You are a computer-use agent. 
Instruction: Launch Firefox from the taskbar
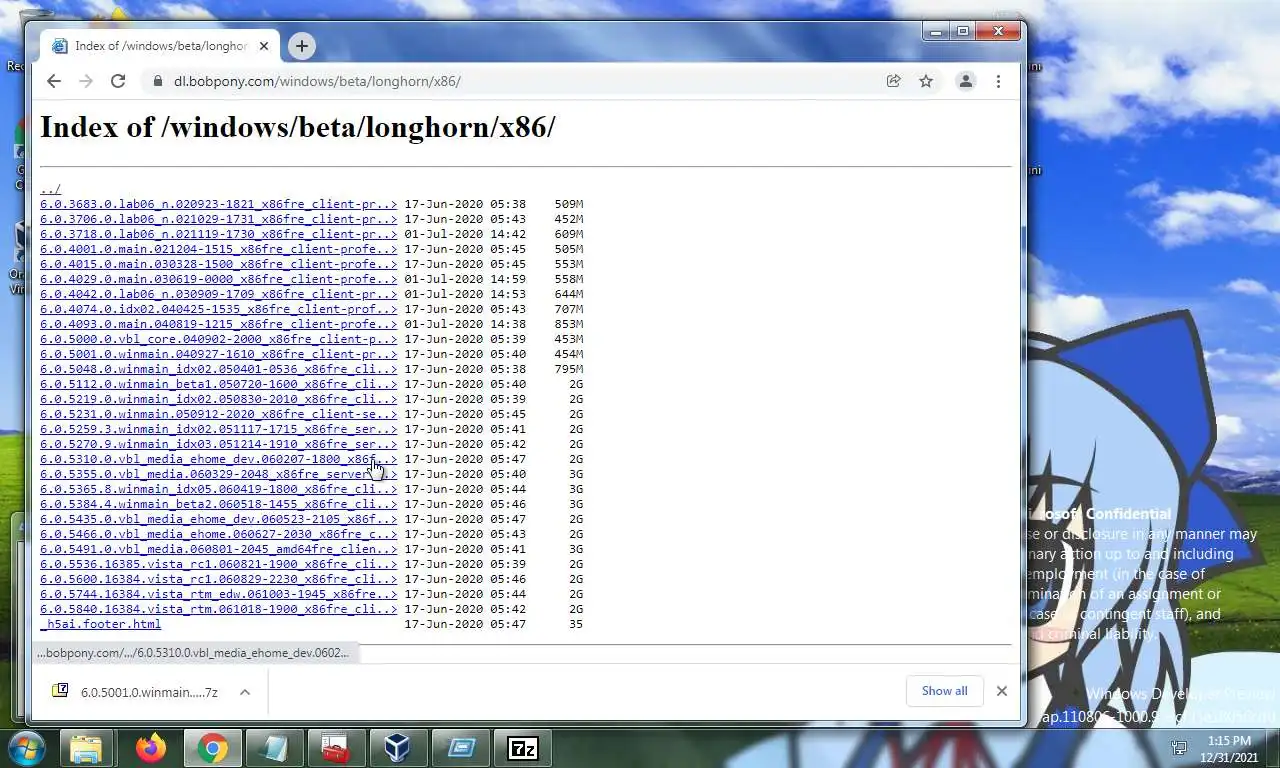tap(151, 748)
